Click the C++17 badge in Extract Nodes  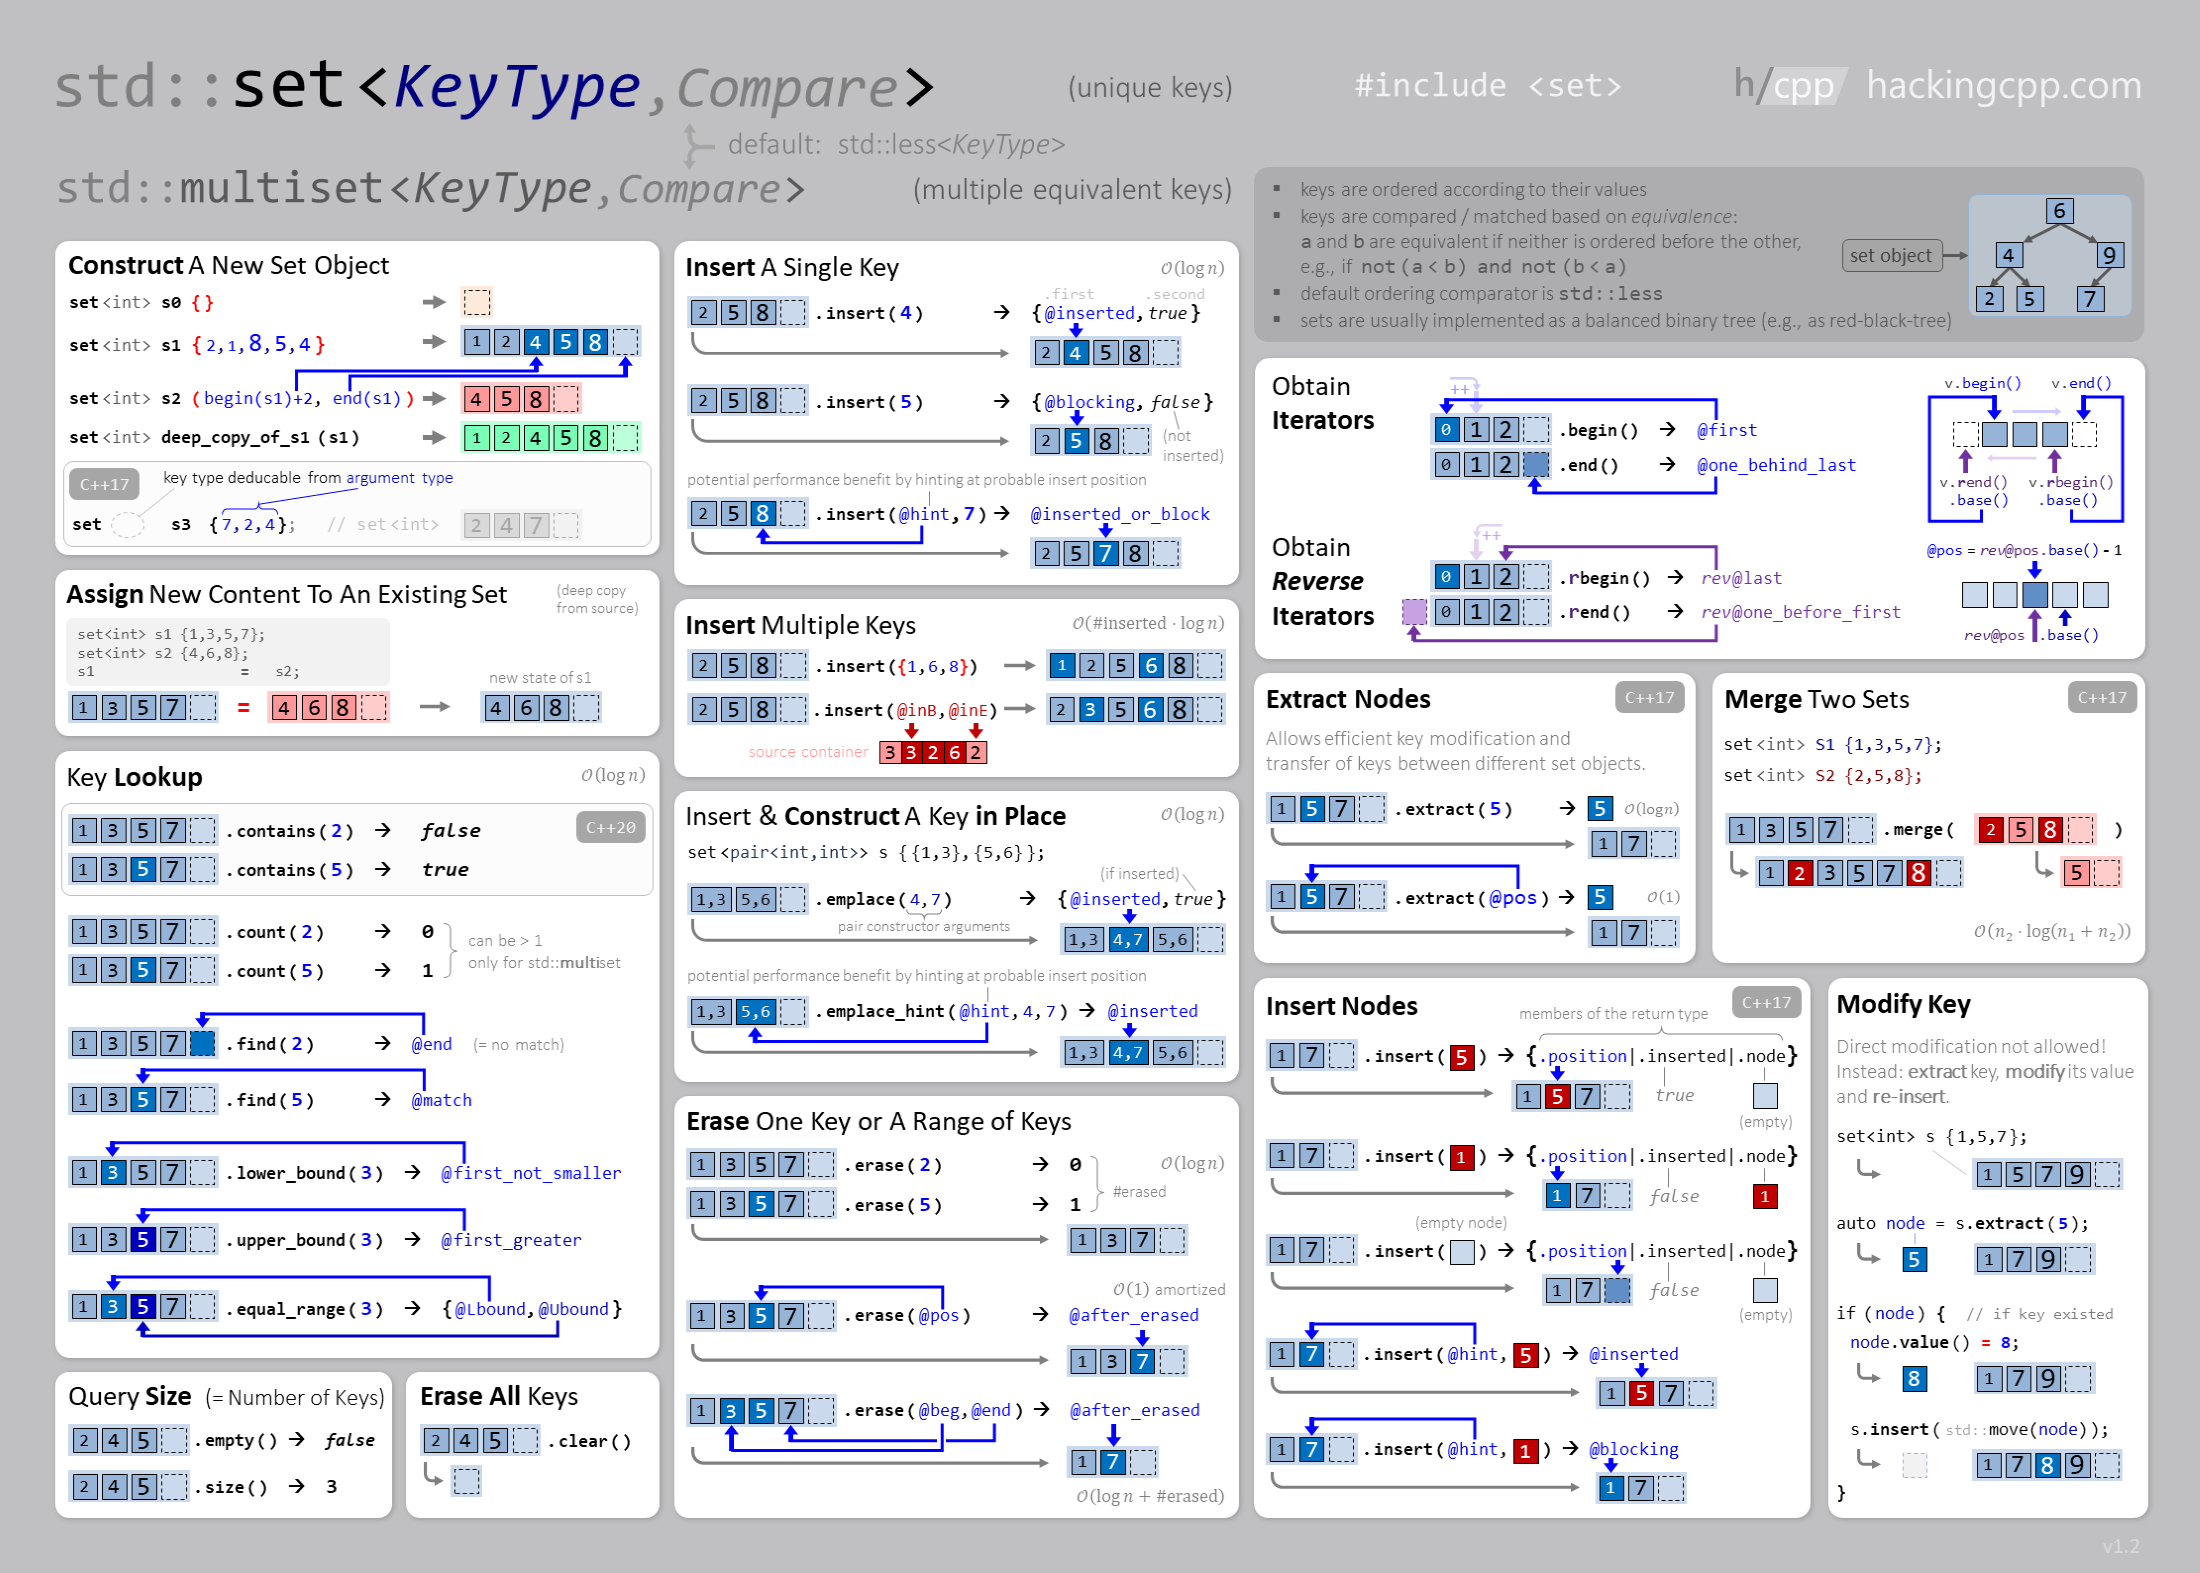[x=1648, y=697]
